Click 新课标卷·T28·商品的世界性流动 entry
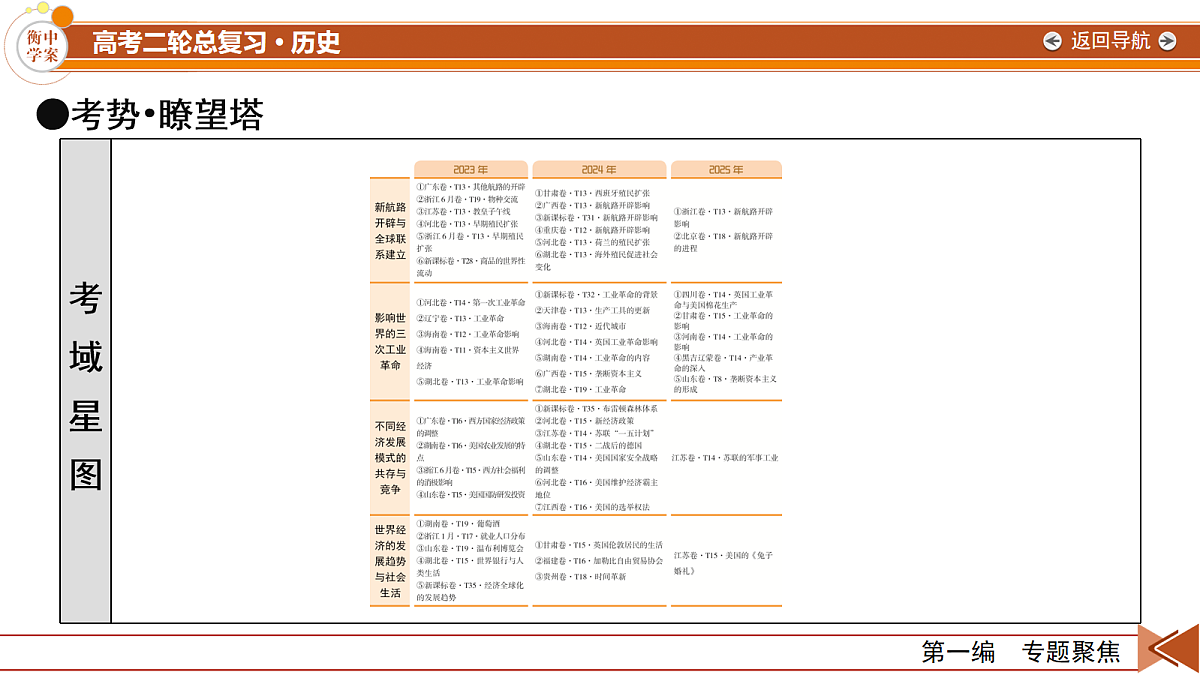Viewport: 1200px width, 675px height. (x=470, y=267)
